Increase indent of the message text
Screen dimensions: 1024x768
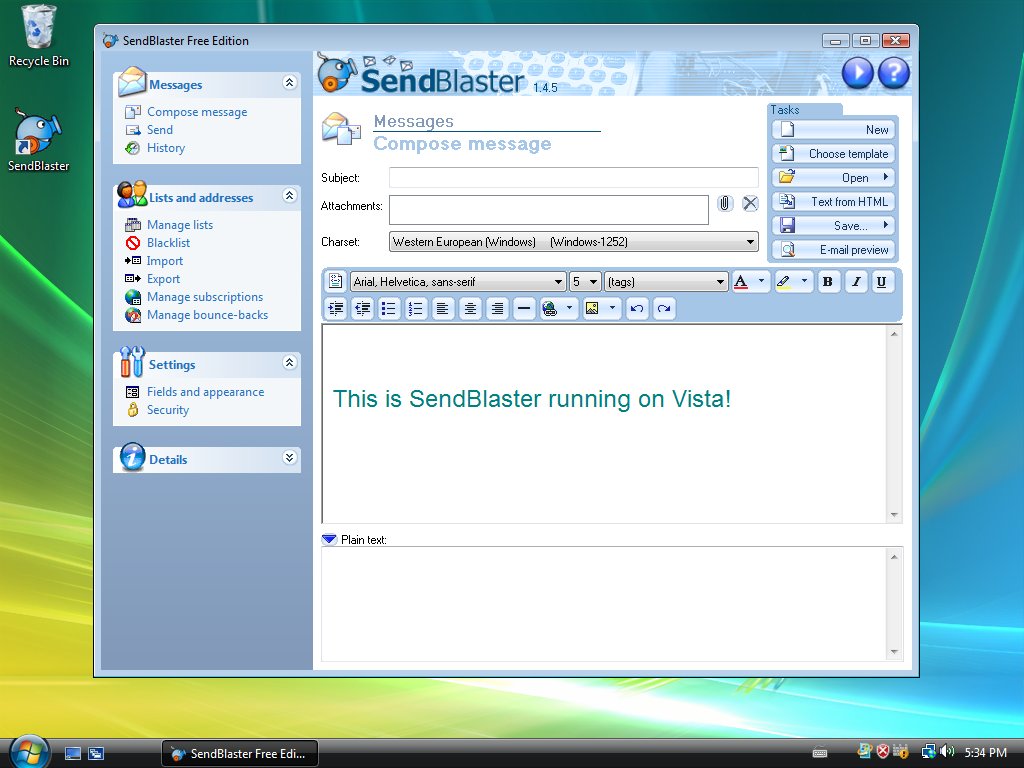point(336,309)
